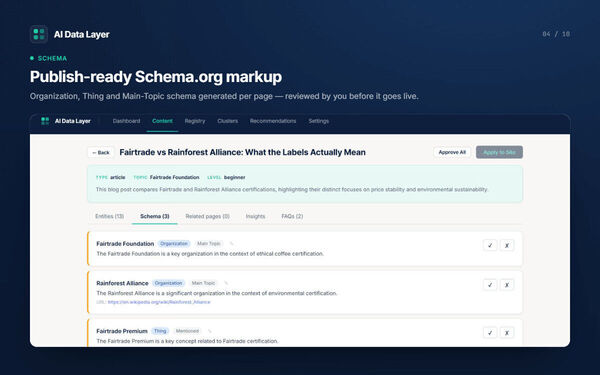This screenshot has height=375, width=600.
Task: Click the Organization badge on Rainforest Alliance
Action: click(168, 283)
